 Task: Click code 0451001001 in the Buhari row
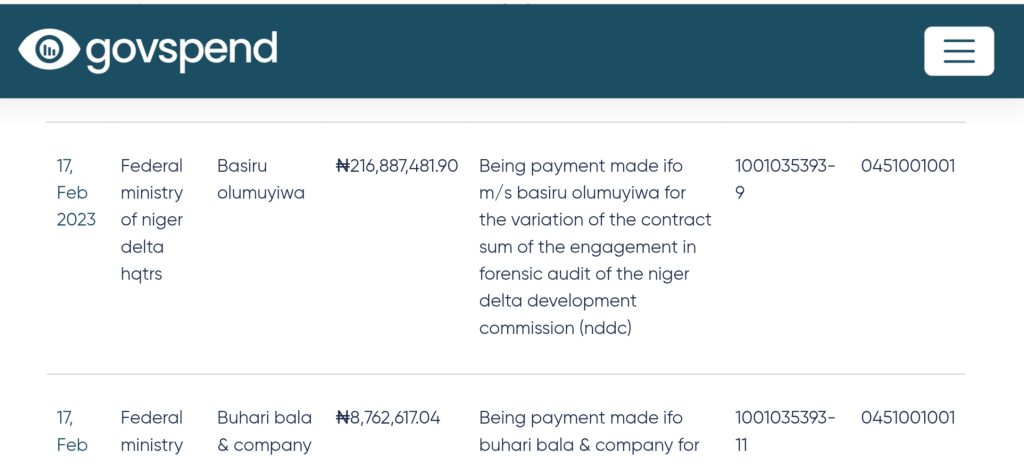point(908,418)
